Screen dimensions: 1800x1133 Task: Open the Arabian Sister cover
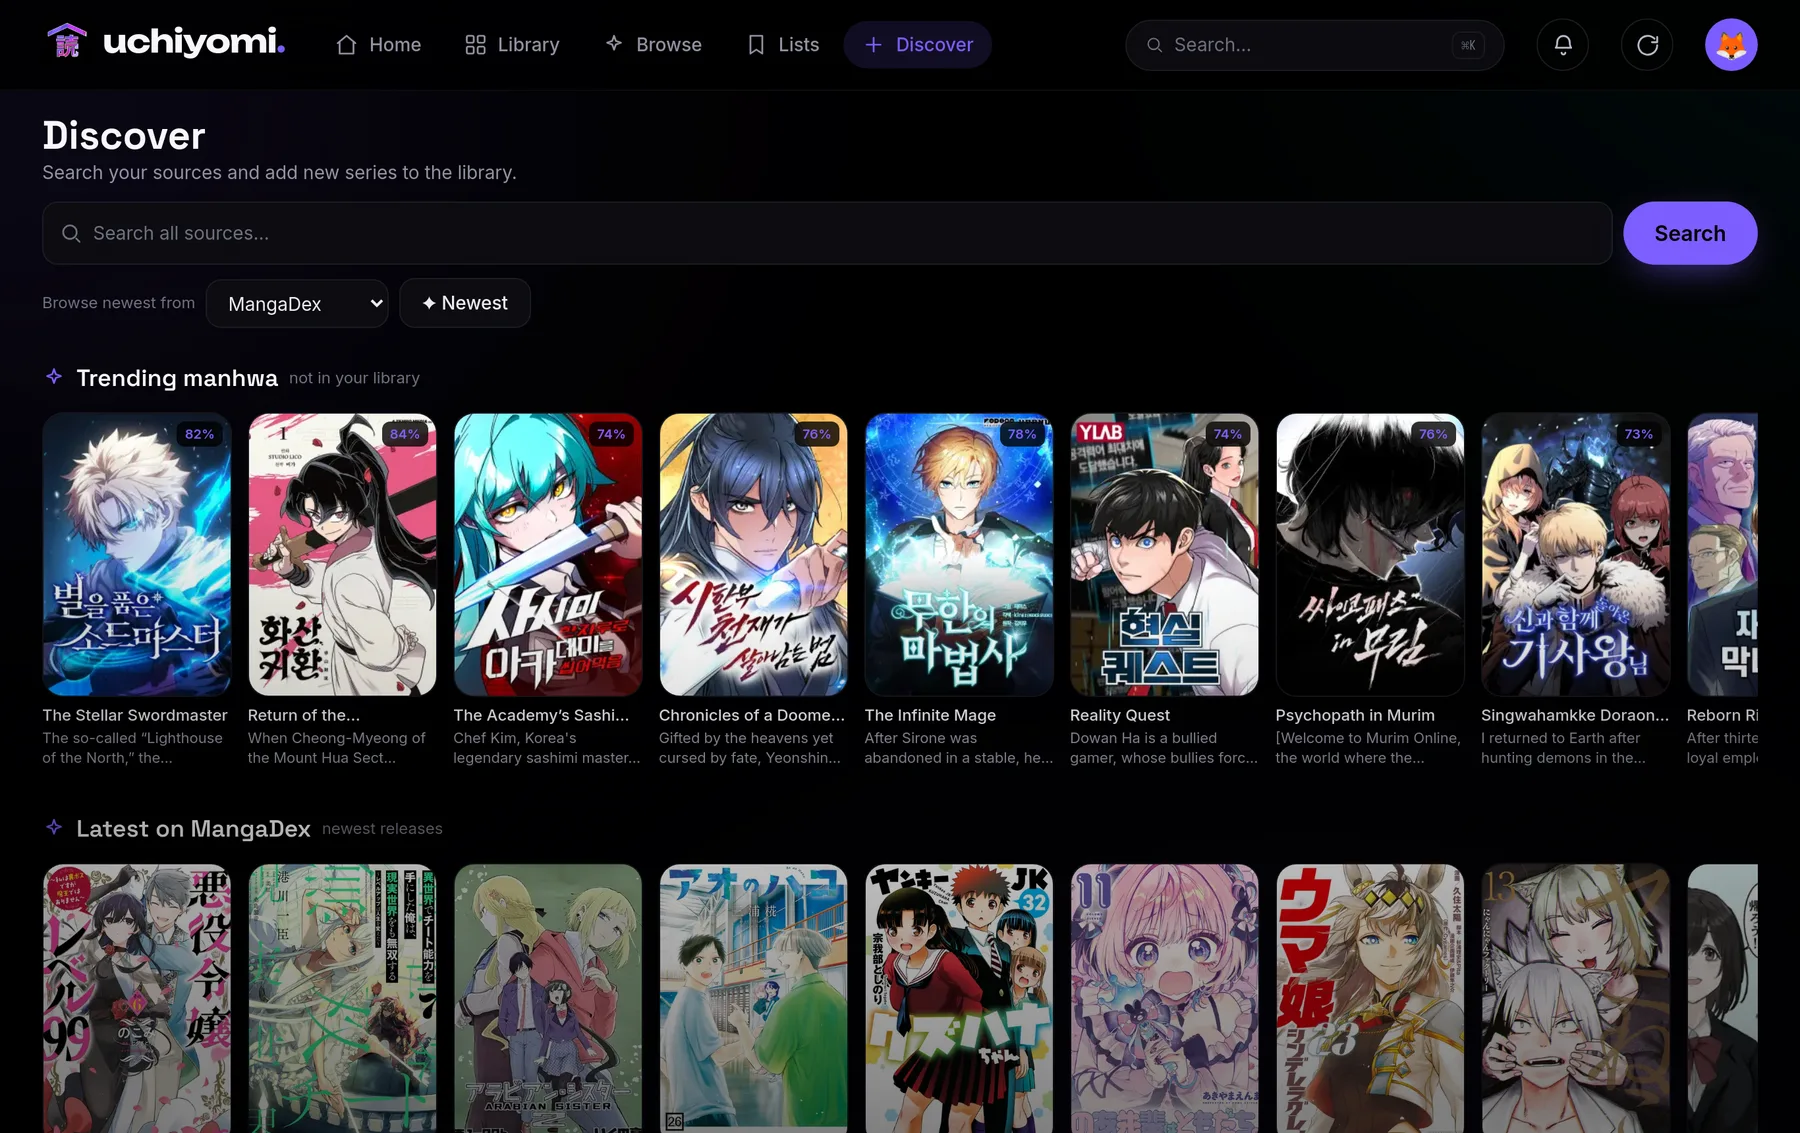pos(548,998)
